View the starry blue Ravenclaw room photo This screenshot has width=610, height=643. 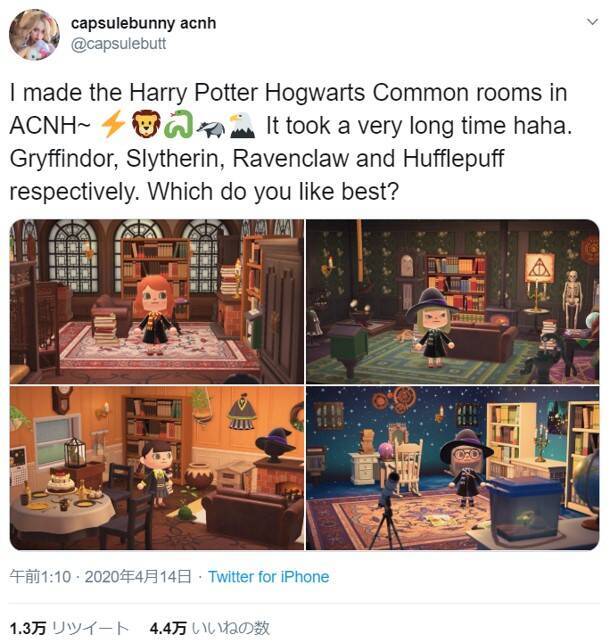tap(453, 468)
